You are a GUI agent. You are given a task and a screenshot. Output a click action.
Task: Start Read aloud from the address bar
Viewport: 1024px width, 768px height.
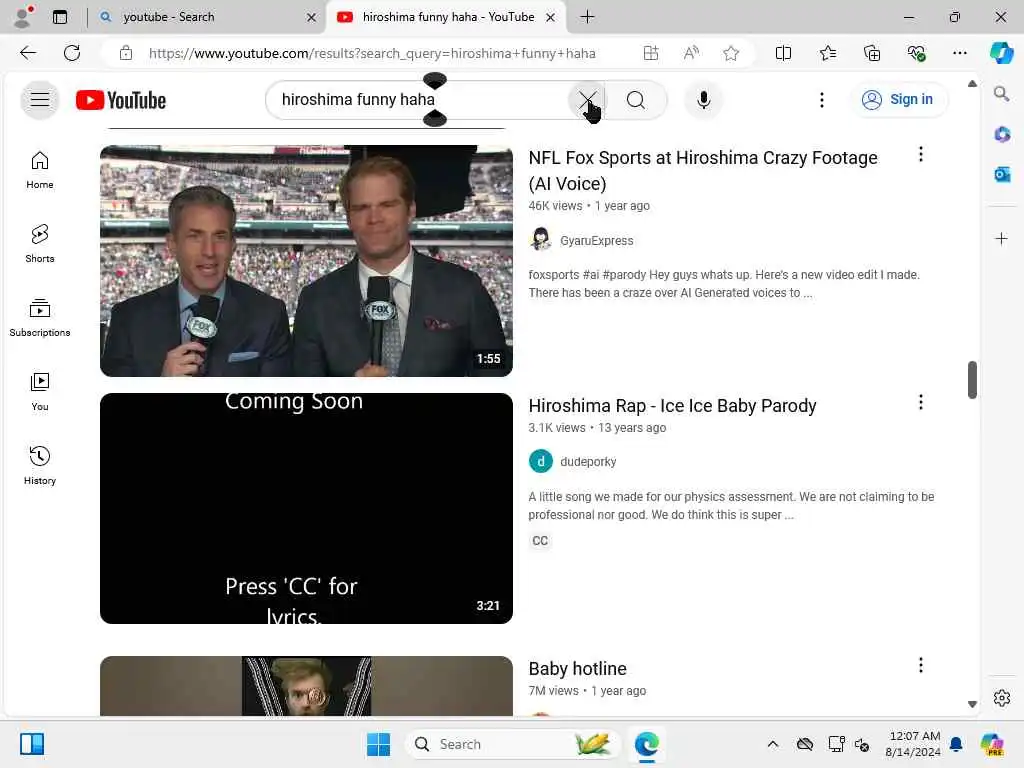[x=691, y=53]
